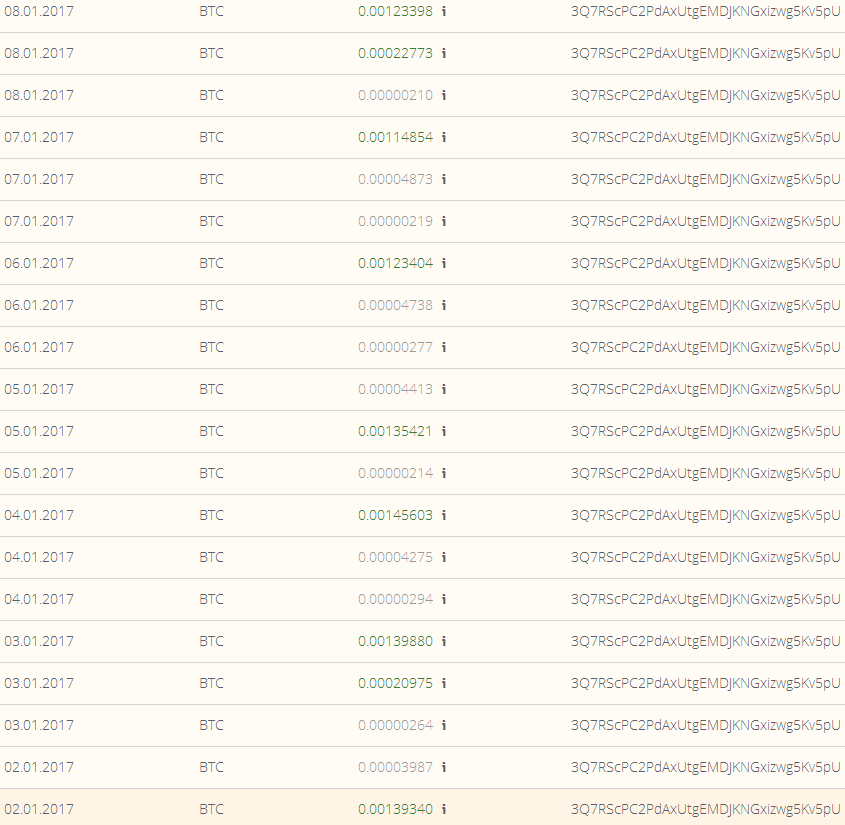Open the info icon beside 0.00123404
845x825 pixels.
click(x=444, y=264)
